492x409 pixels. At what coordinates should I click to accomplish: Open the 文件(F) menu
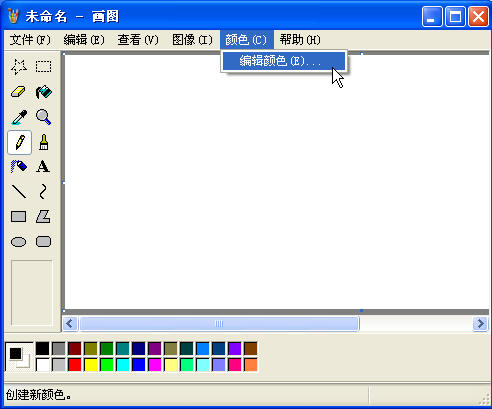pos(30,40)
